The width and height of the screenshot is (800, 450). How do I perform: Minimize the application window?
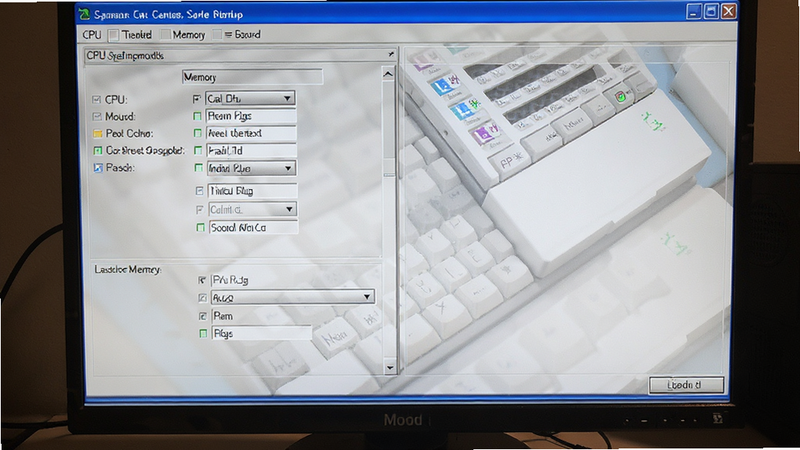coord(693,12)
